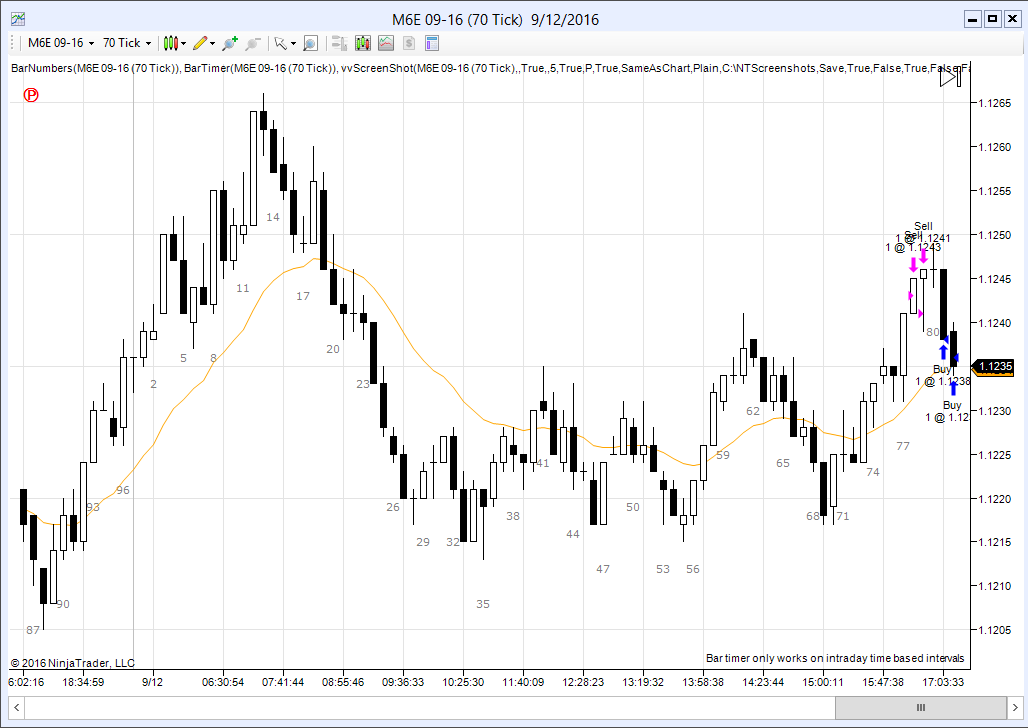1028x728 pixels.
Task: Click the 1.1250 price axis label
Action: (x=995, y=235)
